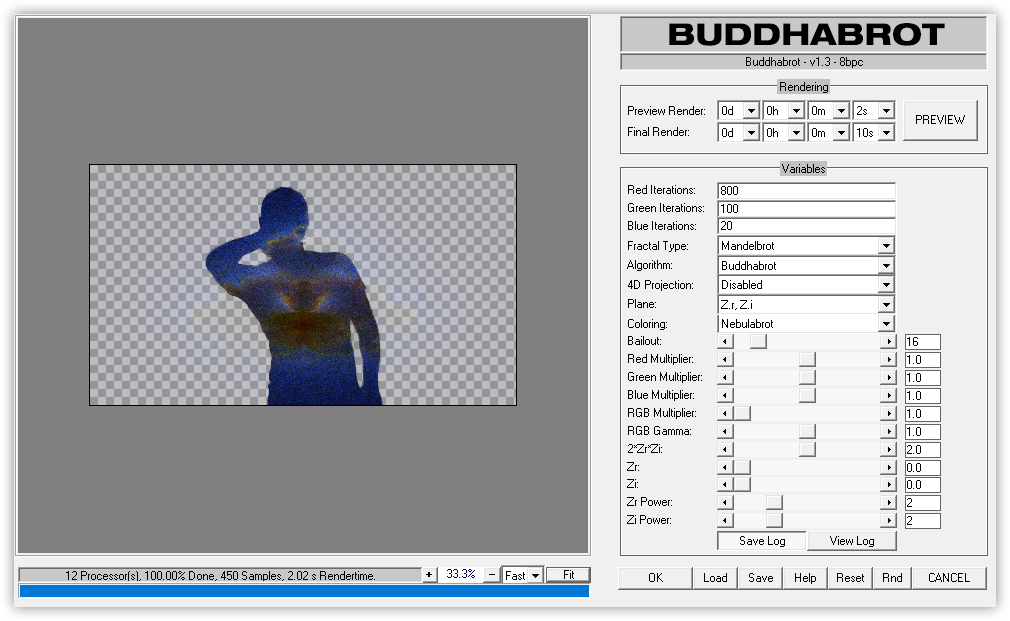This screenshot has width=1010, height=621.
Task: Expand the Plane dropdown
Action: (x=886, y=304)
